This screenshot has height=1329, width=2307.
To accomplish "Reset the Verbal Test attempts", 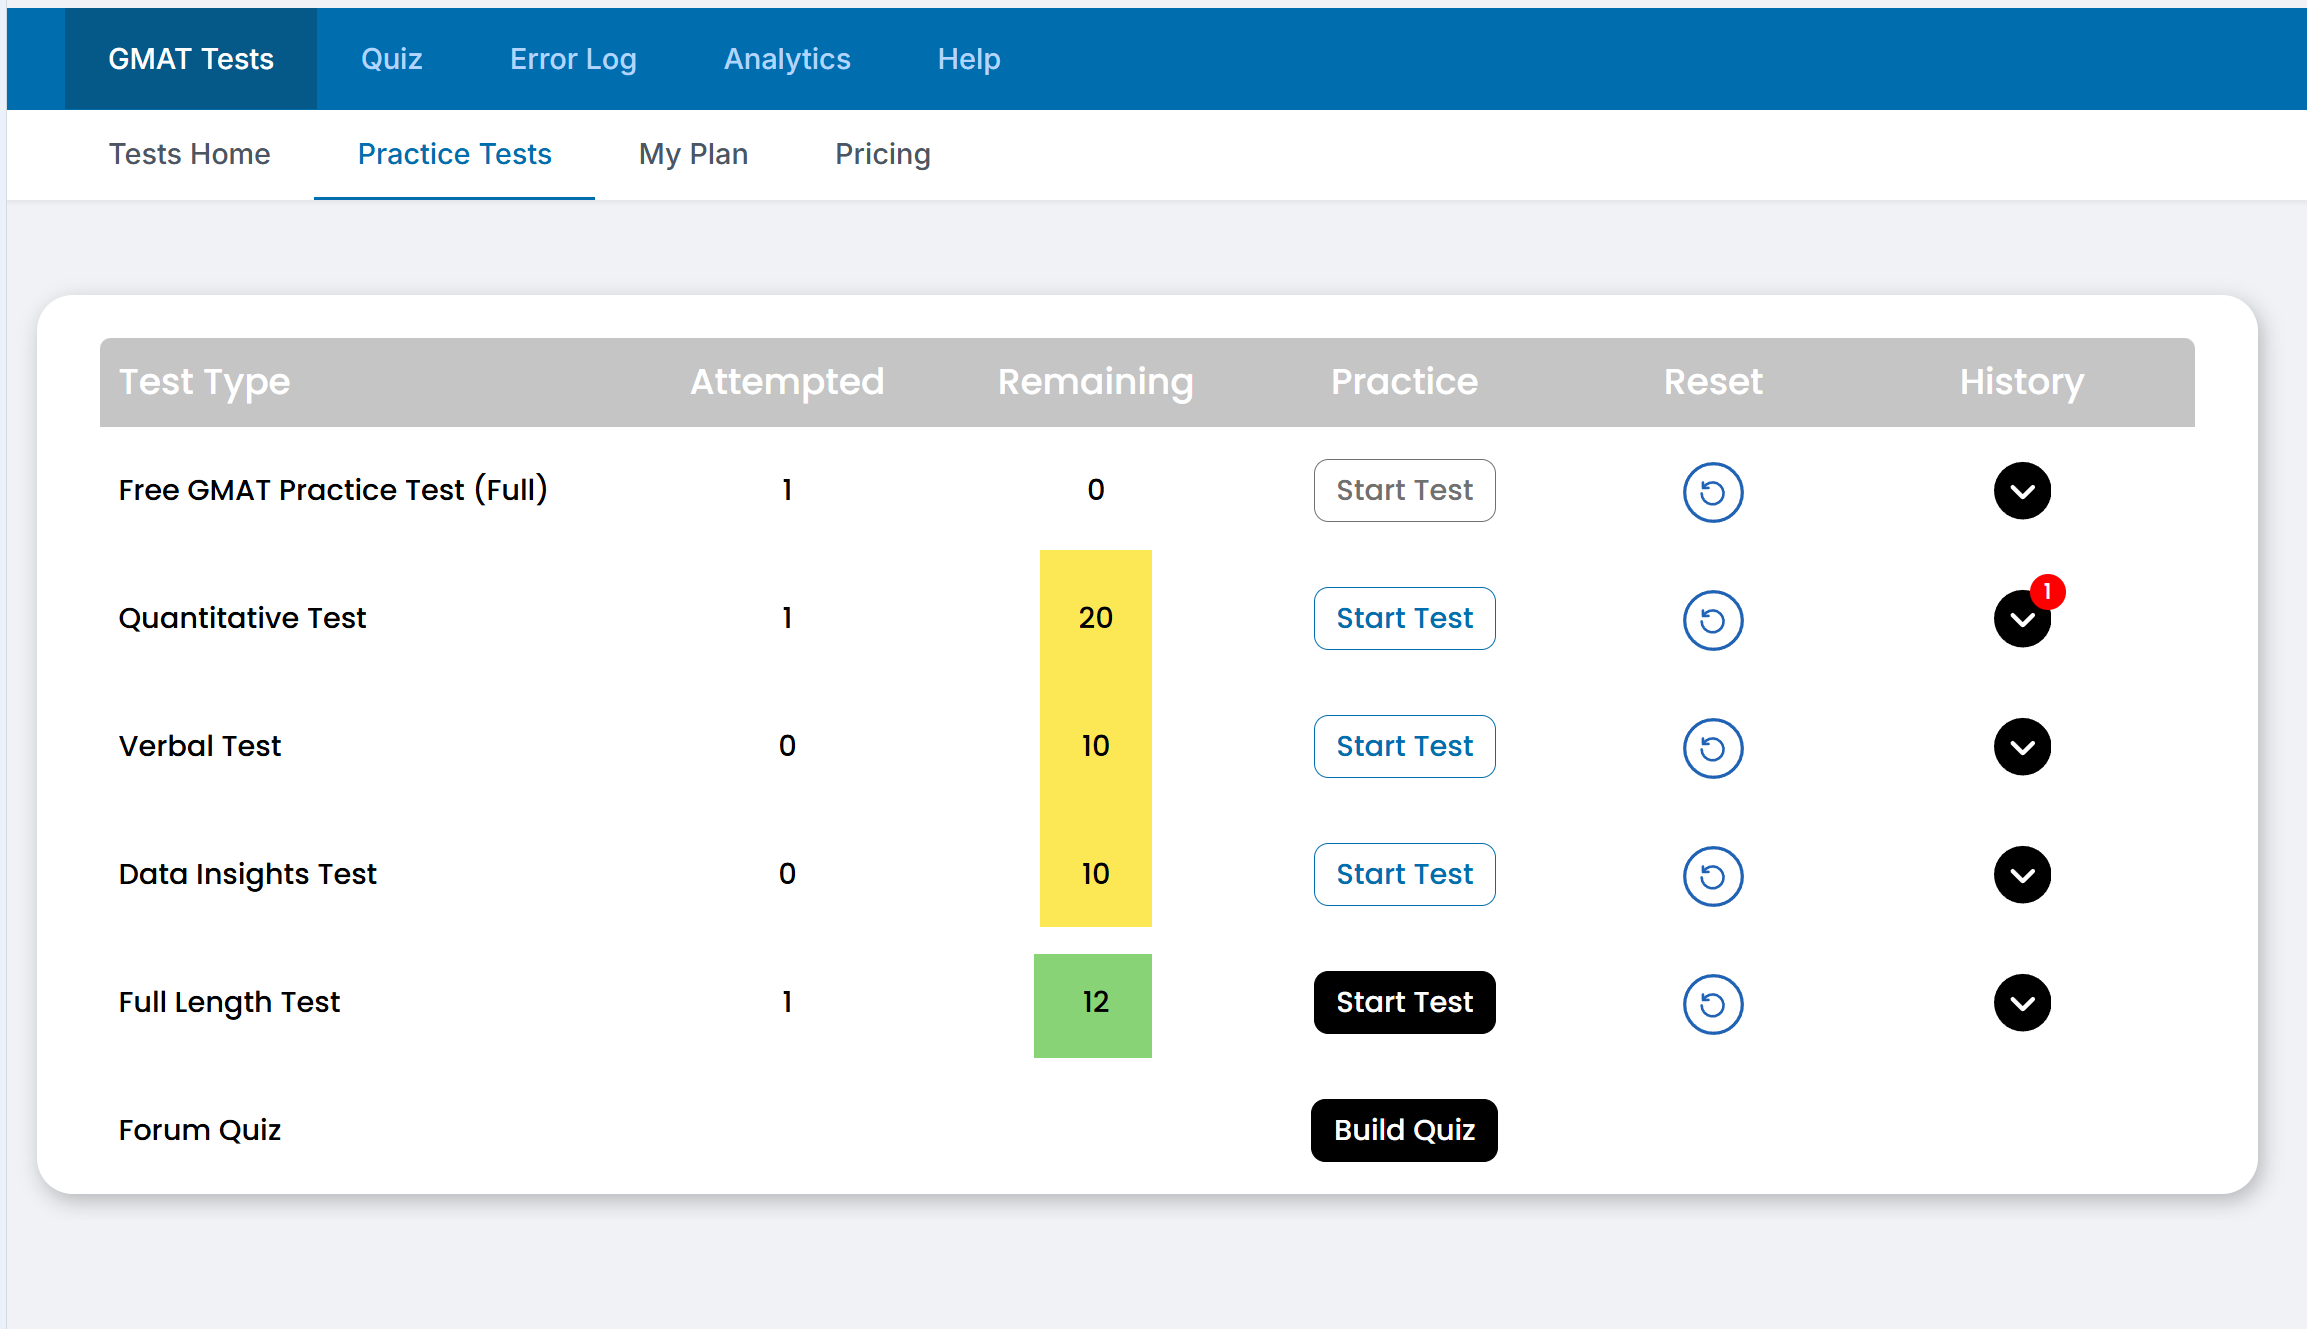I will coord(1712,748).
